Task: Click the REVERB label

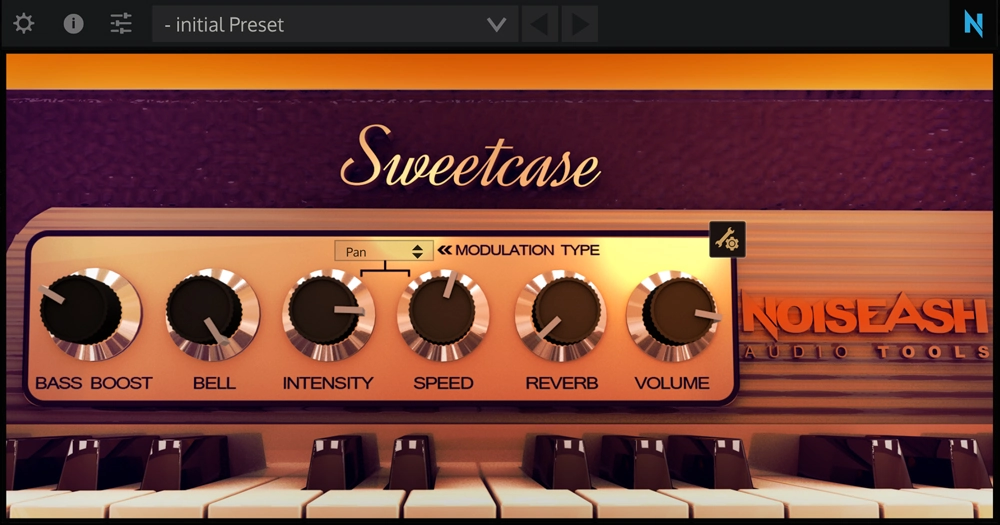Action: 561,383
